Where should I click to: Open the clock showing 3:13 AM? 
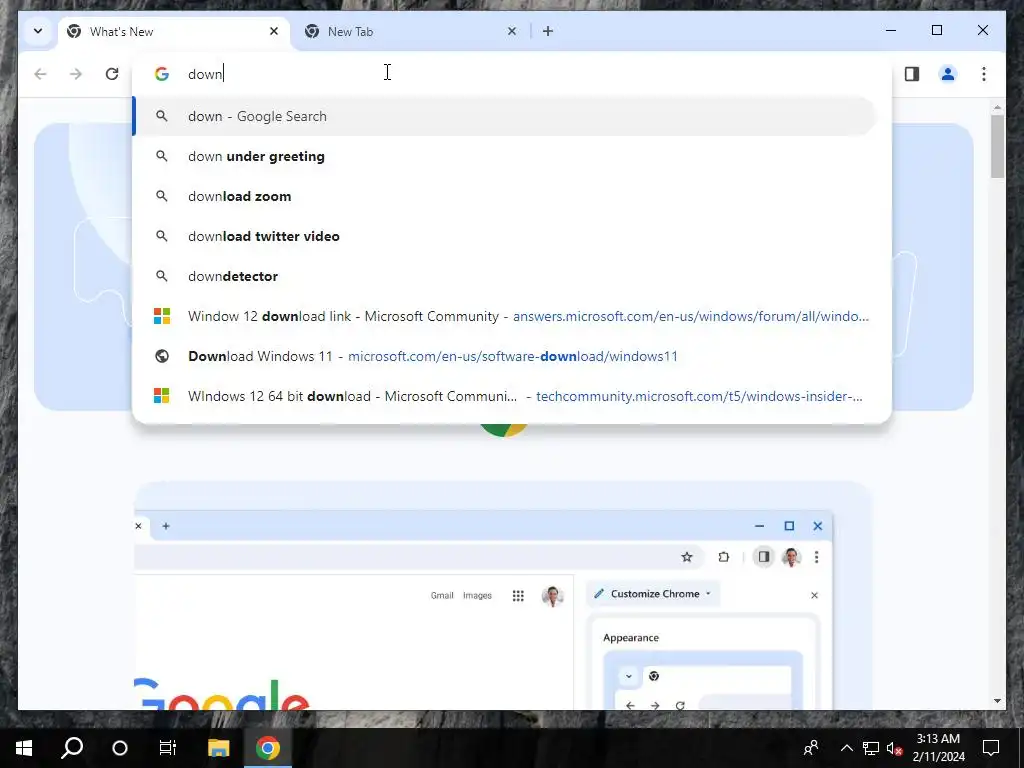coord(938,748)
